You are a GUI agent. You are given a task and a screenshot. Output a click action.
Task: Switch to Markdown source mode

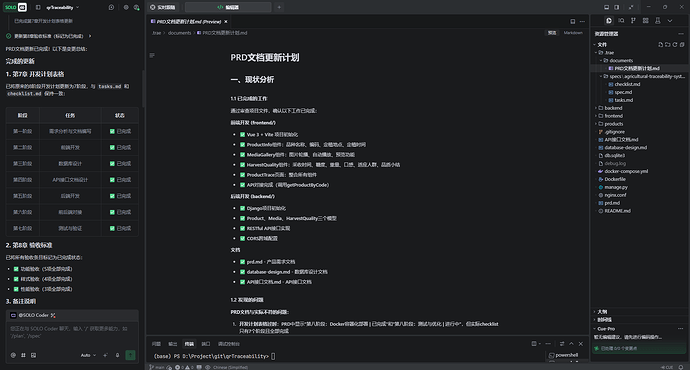pos(573,33)
